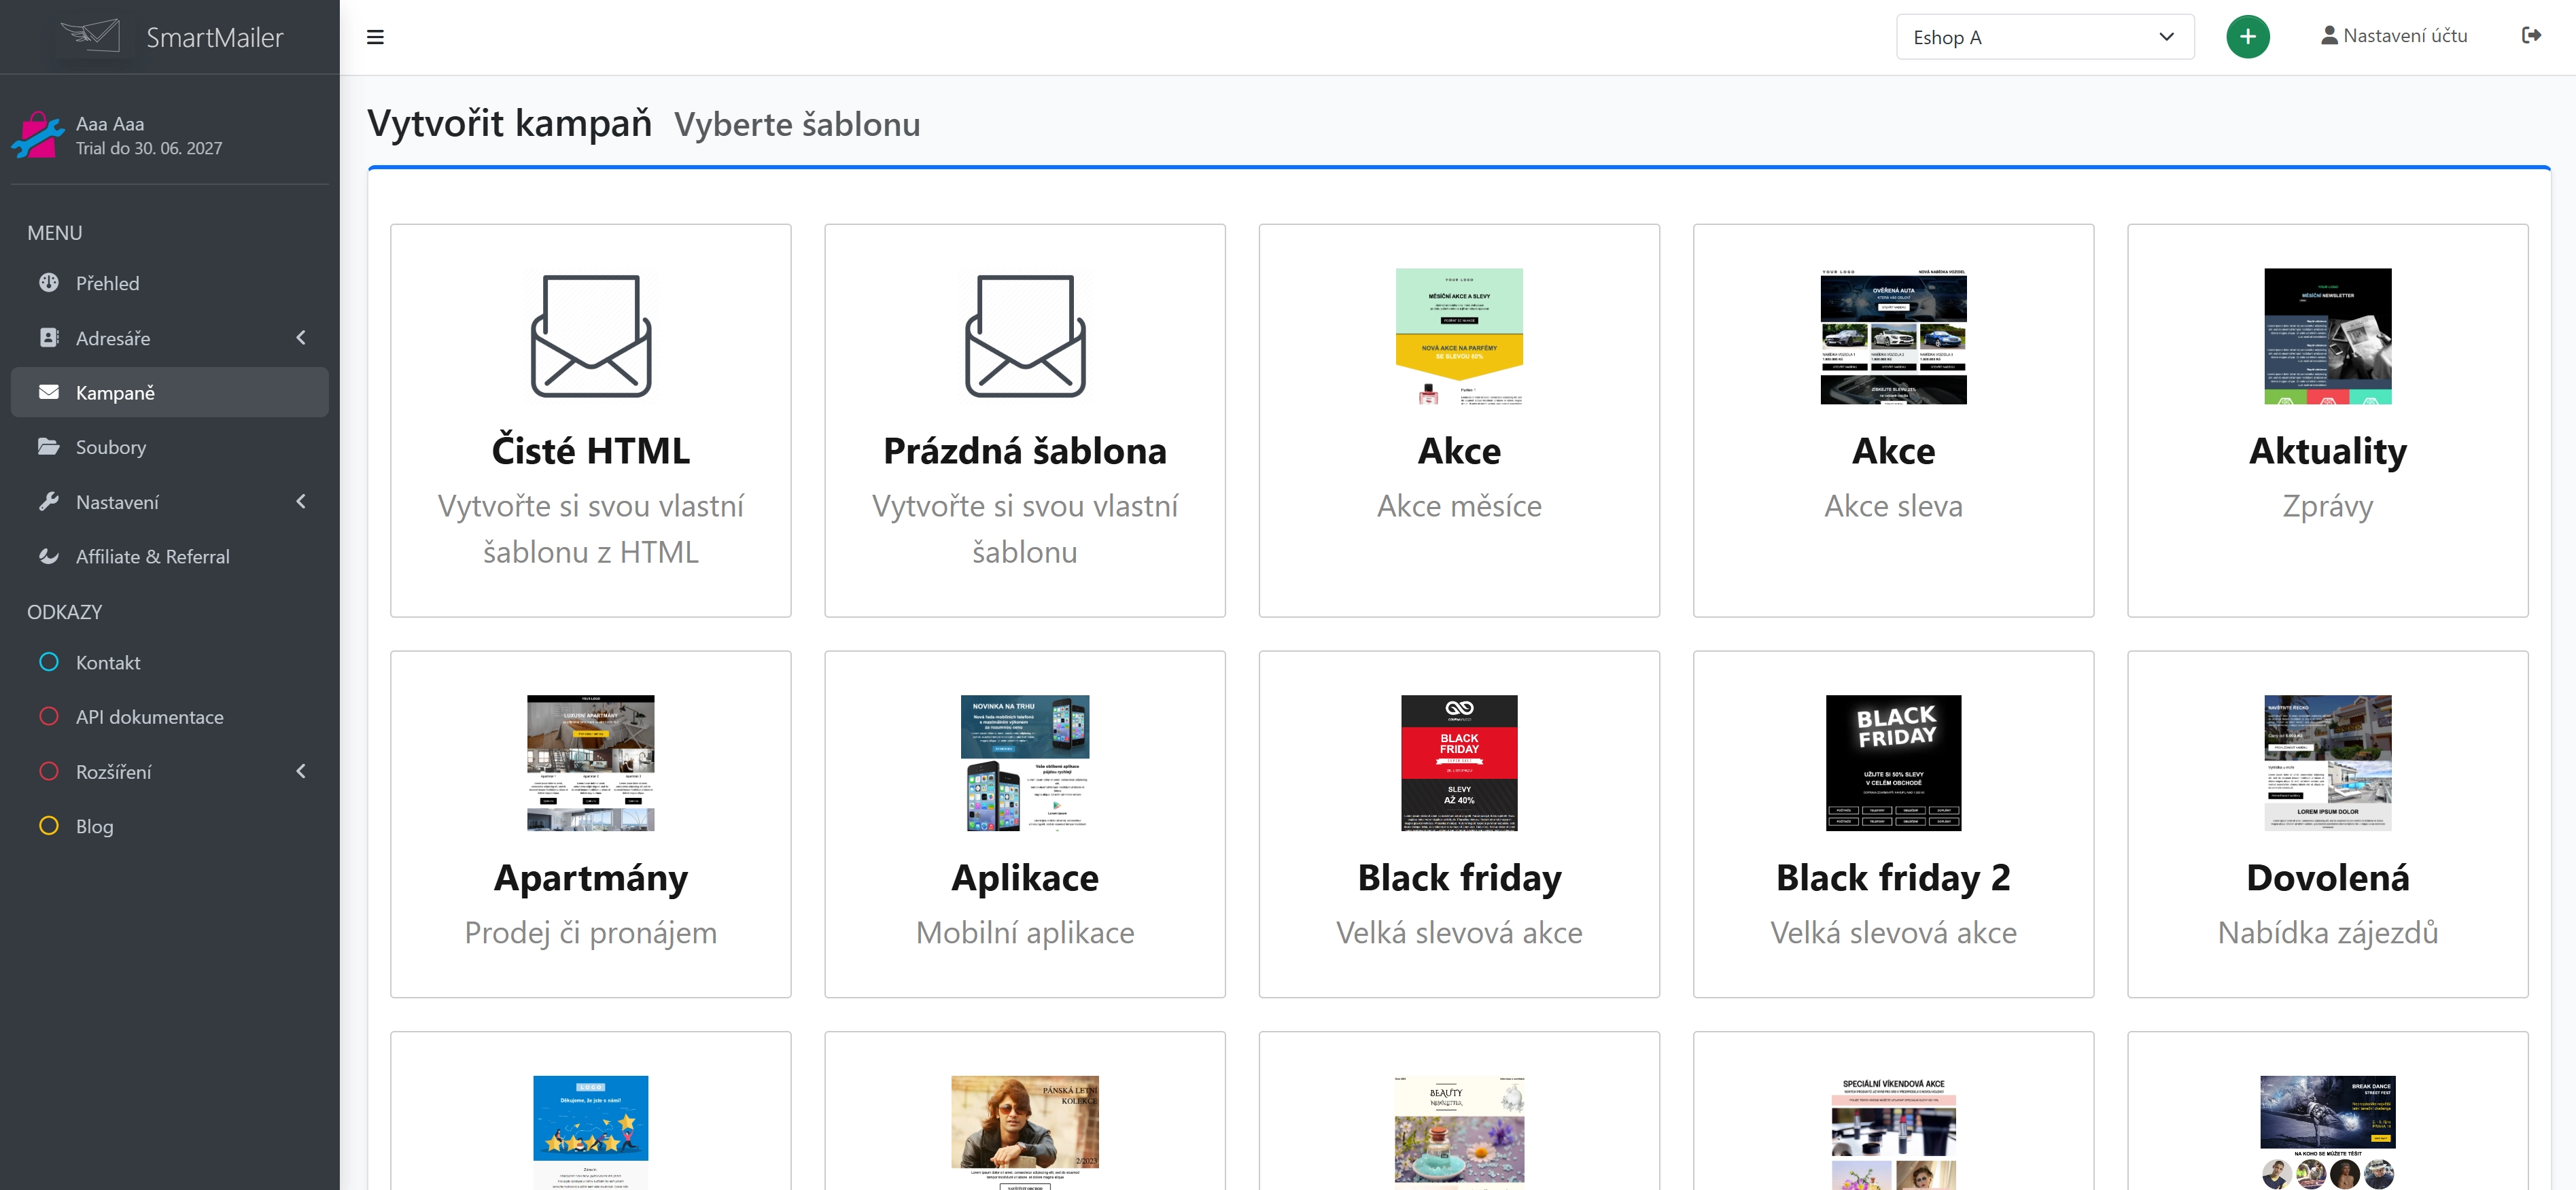
Task: Click the Soubory folder icon
Action: click(x=48, y=447)
